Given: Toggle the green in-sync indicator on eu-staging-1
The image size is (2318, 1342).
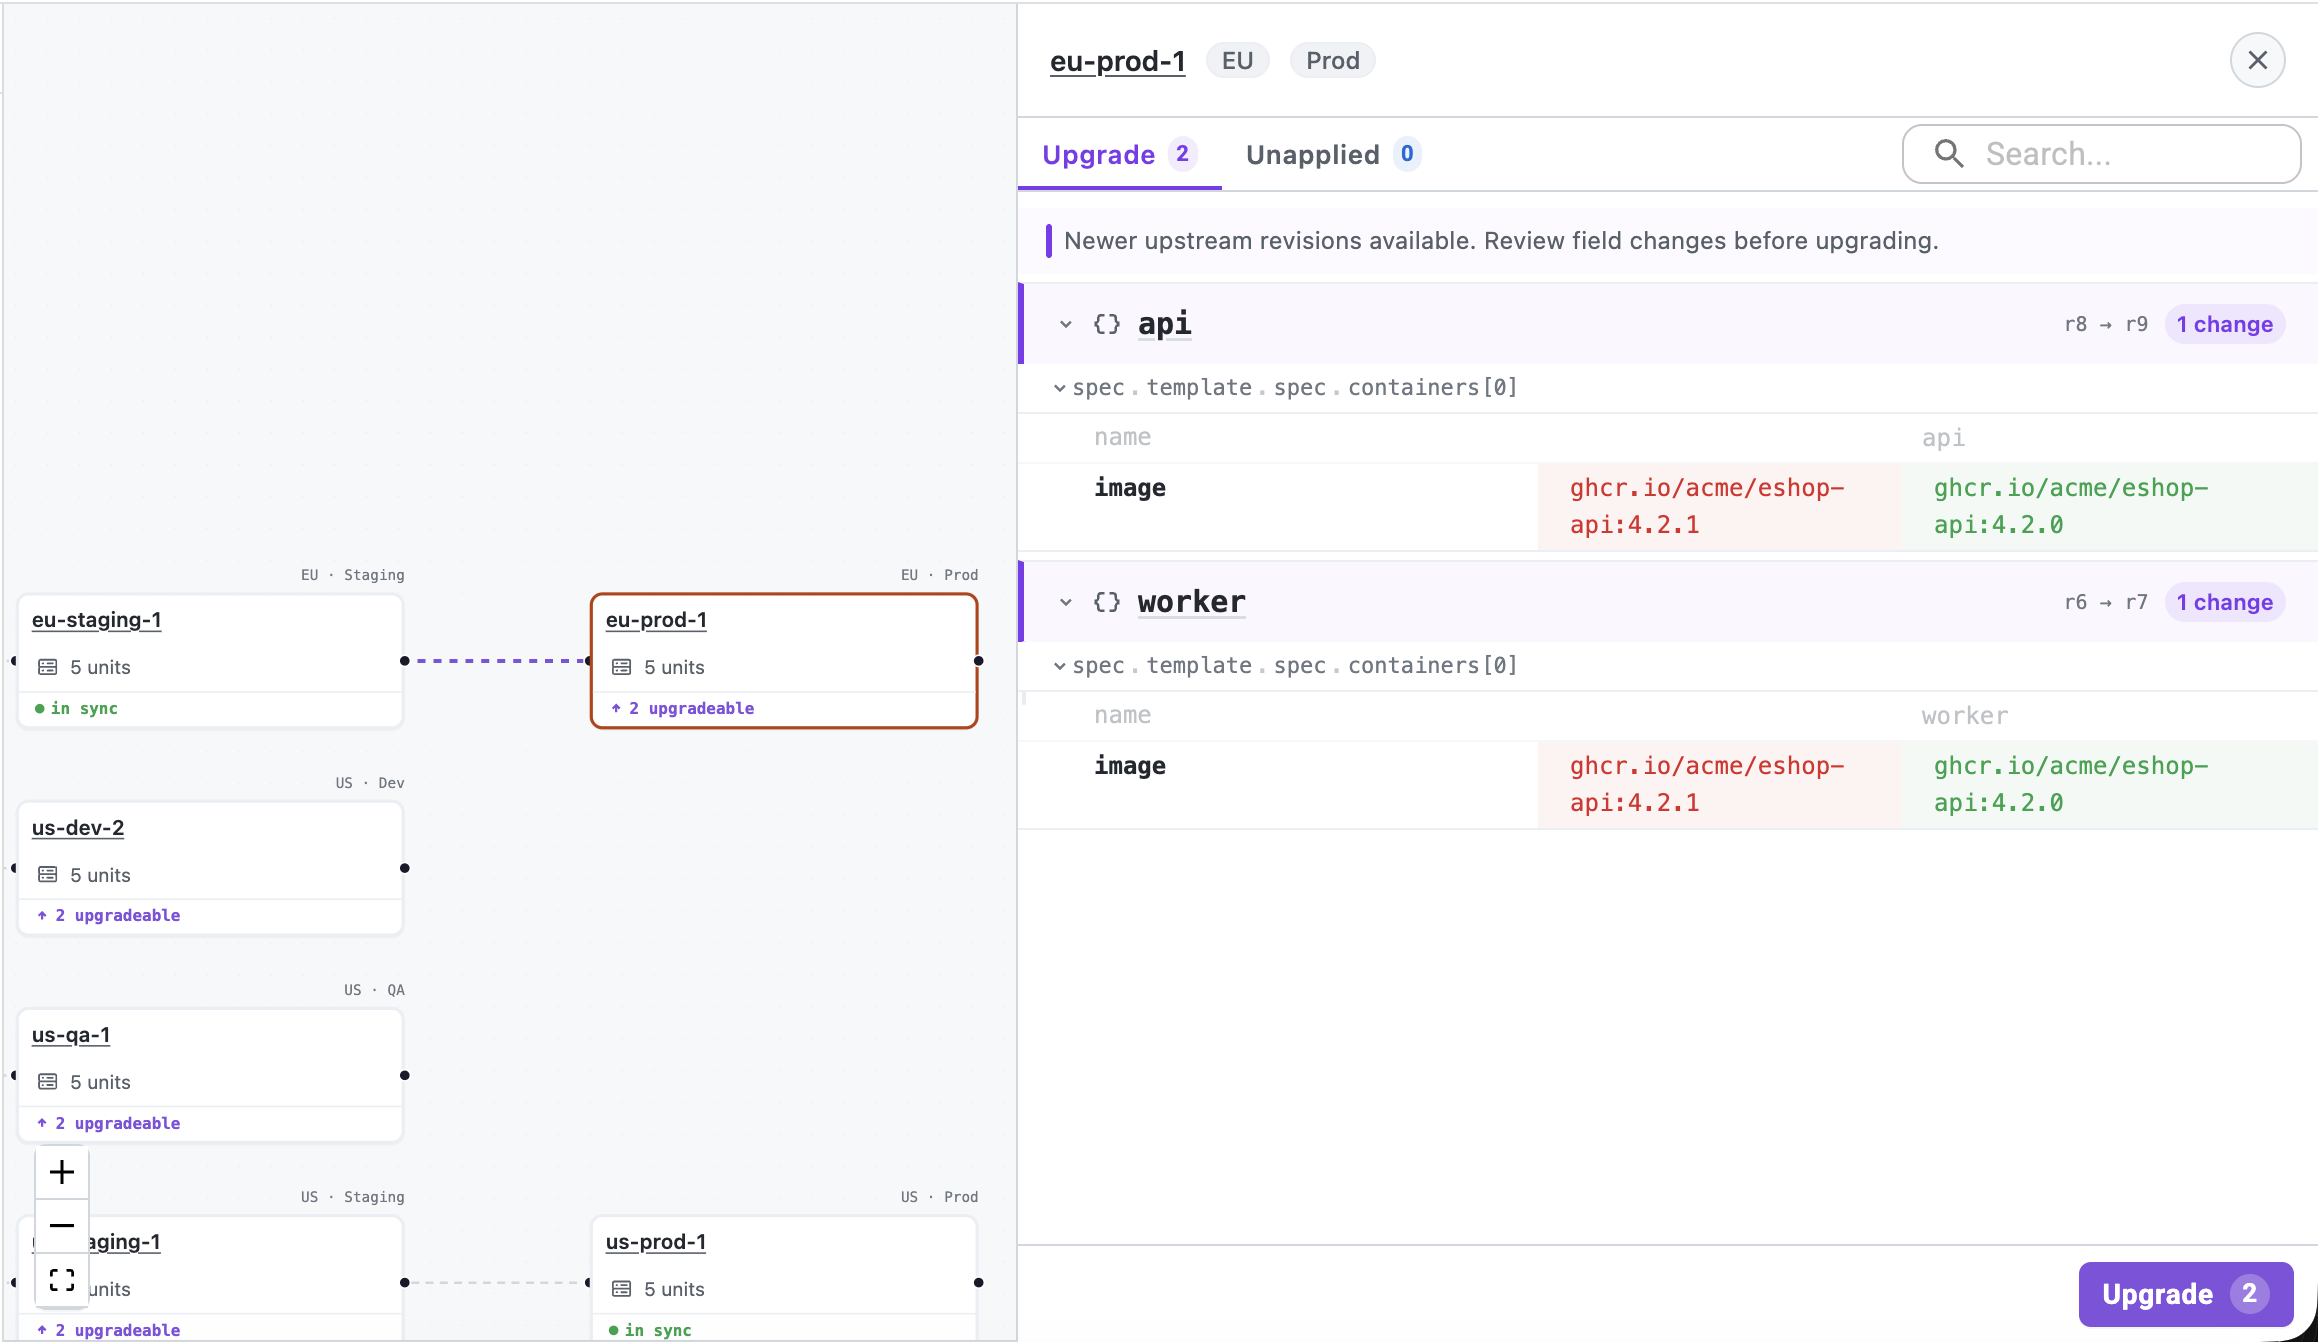Looking at the screenshot, I should (x=40, y=708).
